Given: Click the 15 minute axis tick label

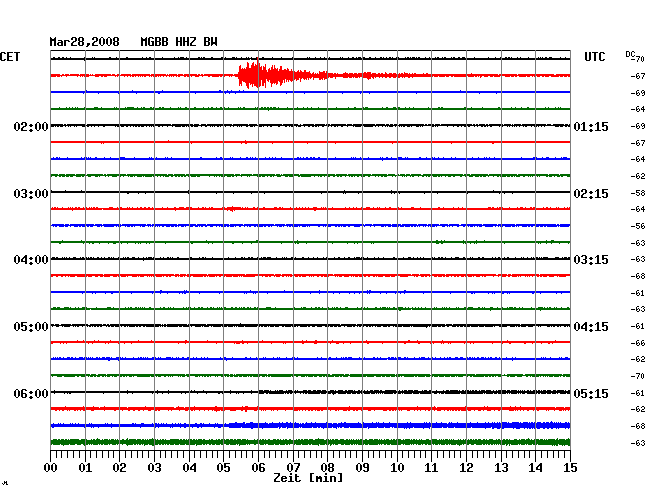Looking at the screenshot, I should (570, 468).
